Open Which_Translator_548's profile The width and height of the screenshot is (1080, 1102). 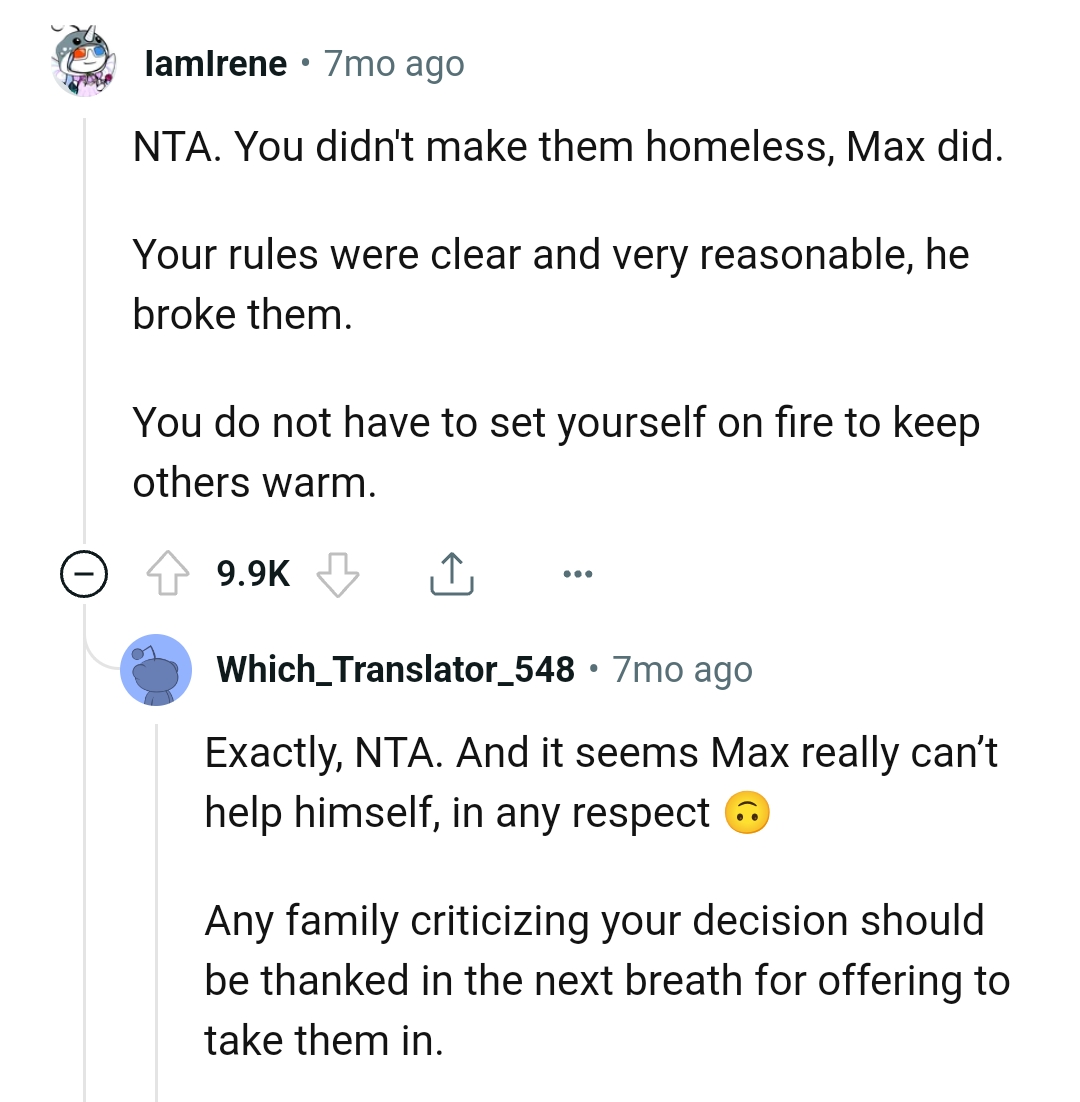[x=394, y=669]
